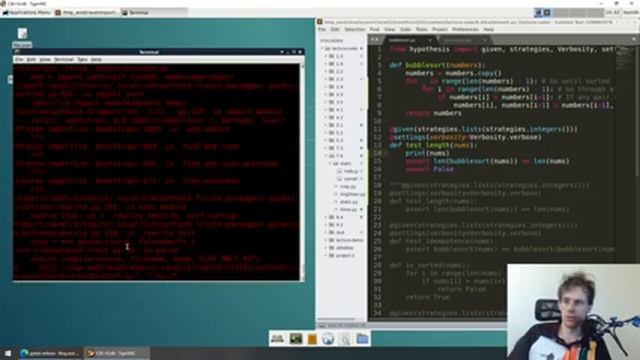
Task: Open Tools menu in Sublime Text
Action: (x=421, y=29)
